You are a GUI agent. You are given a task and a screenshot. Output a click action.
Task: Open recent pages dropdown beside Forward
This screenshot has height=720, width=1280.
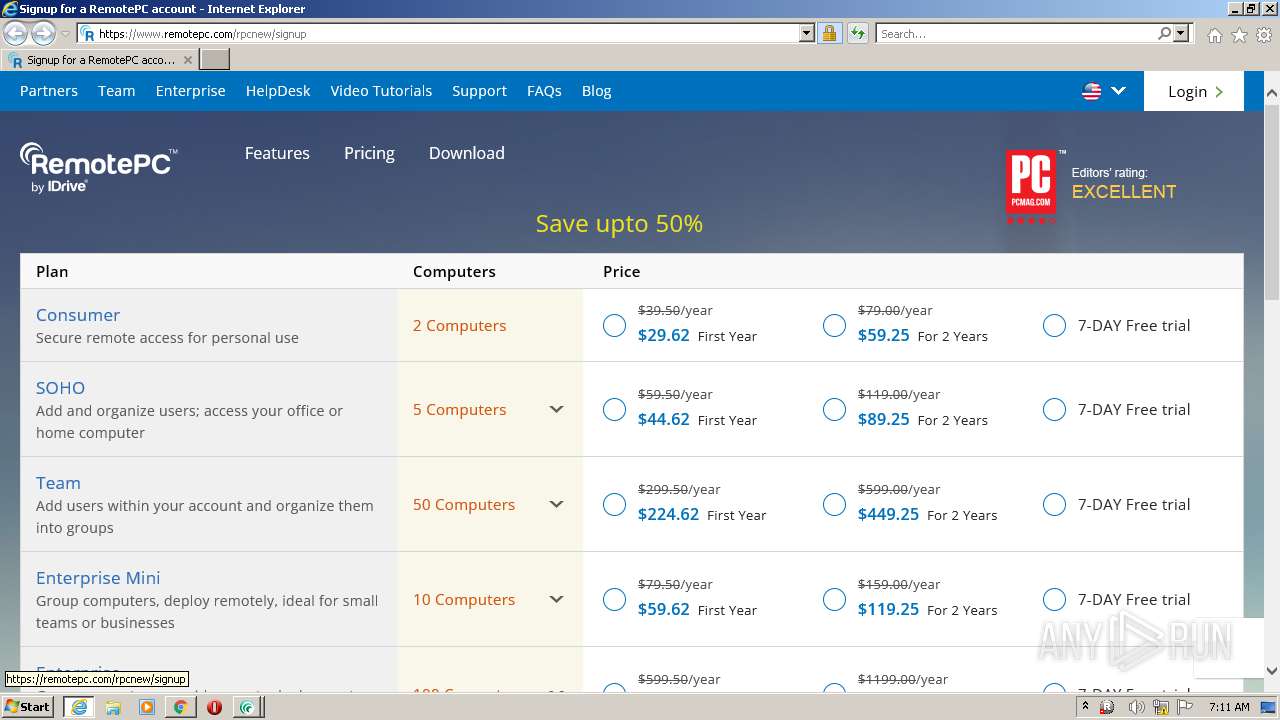click(65, 34)
